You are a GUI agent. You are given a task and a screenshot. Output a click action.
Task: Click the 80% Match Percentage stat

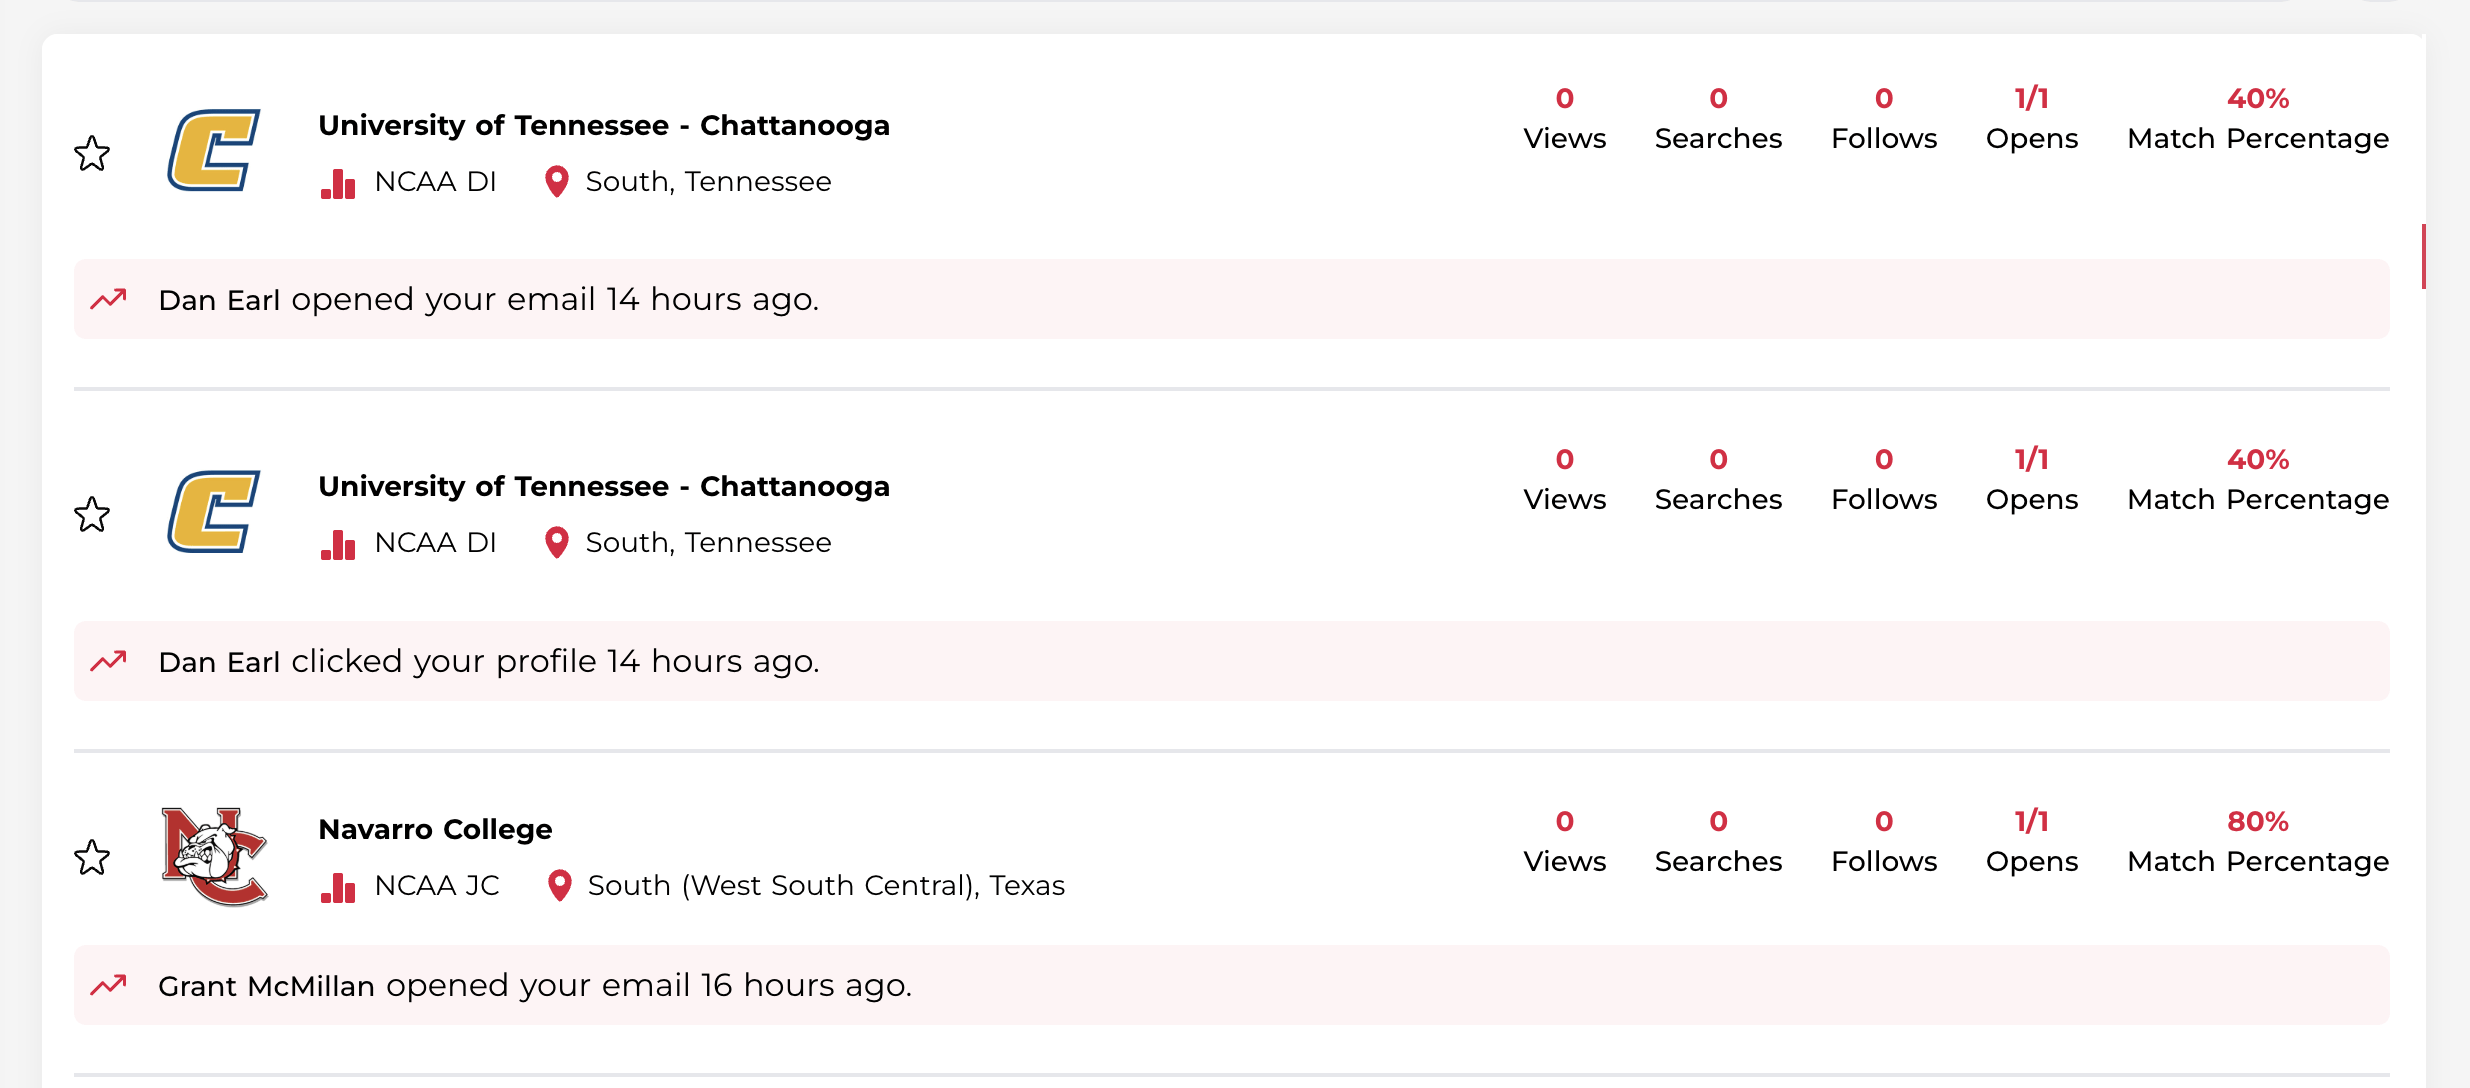(x=2257, y=840)
